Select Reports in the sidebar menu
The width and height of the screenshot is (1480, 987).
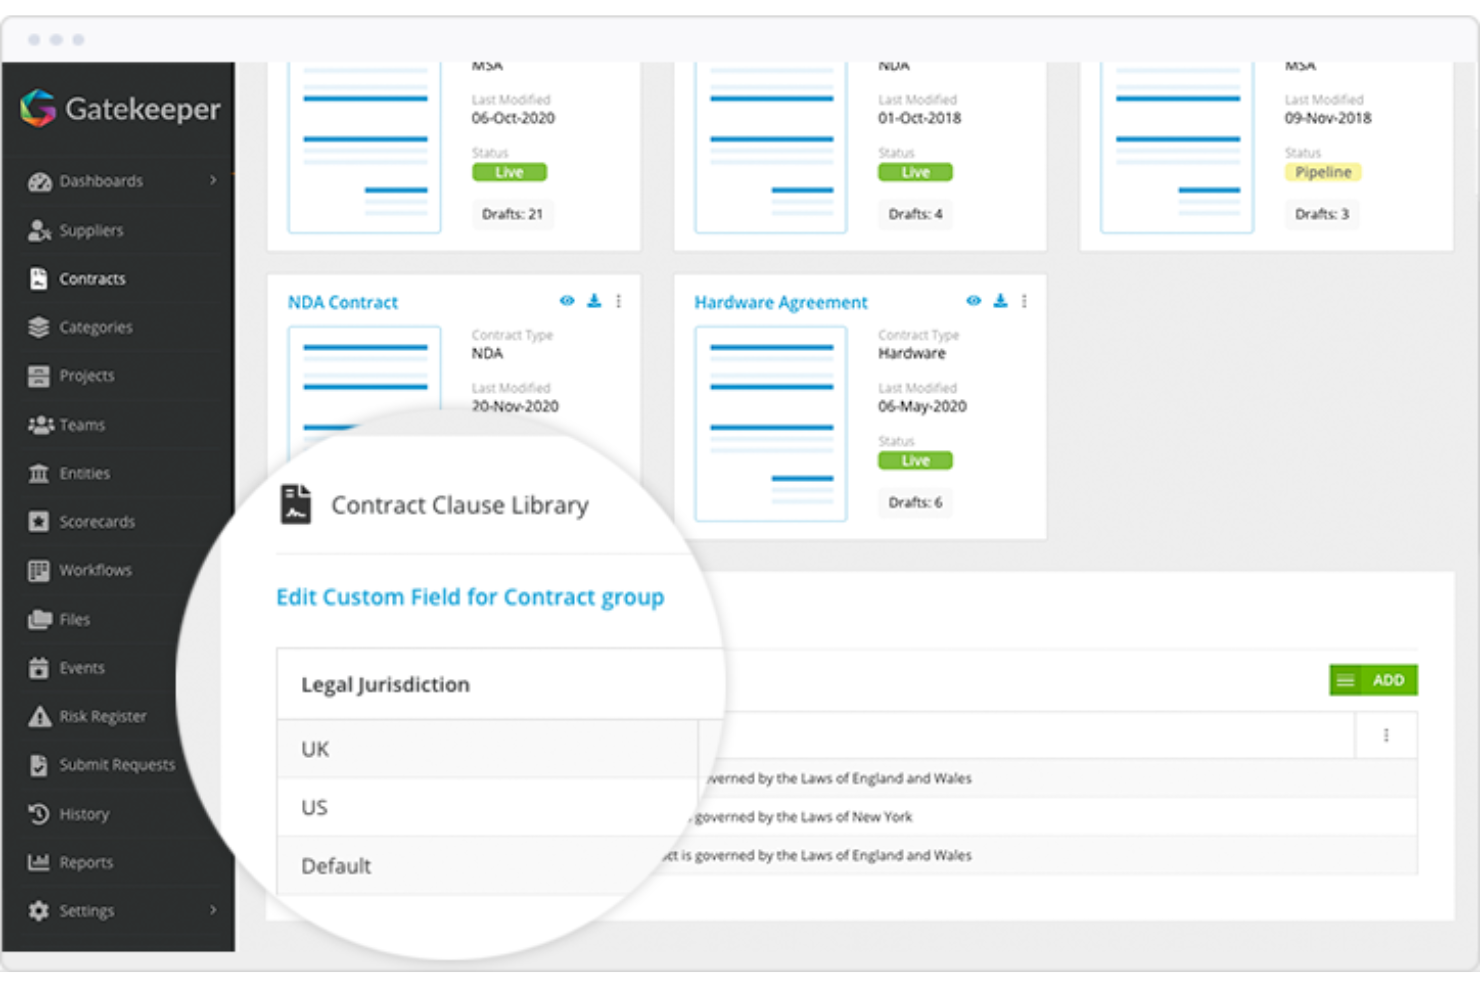(x=86, y=862)
